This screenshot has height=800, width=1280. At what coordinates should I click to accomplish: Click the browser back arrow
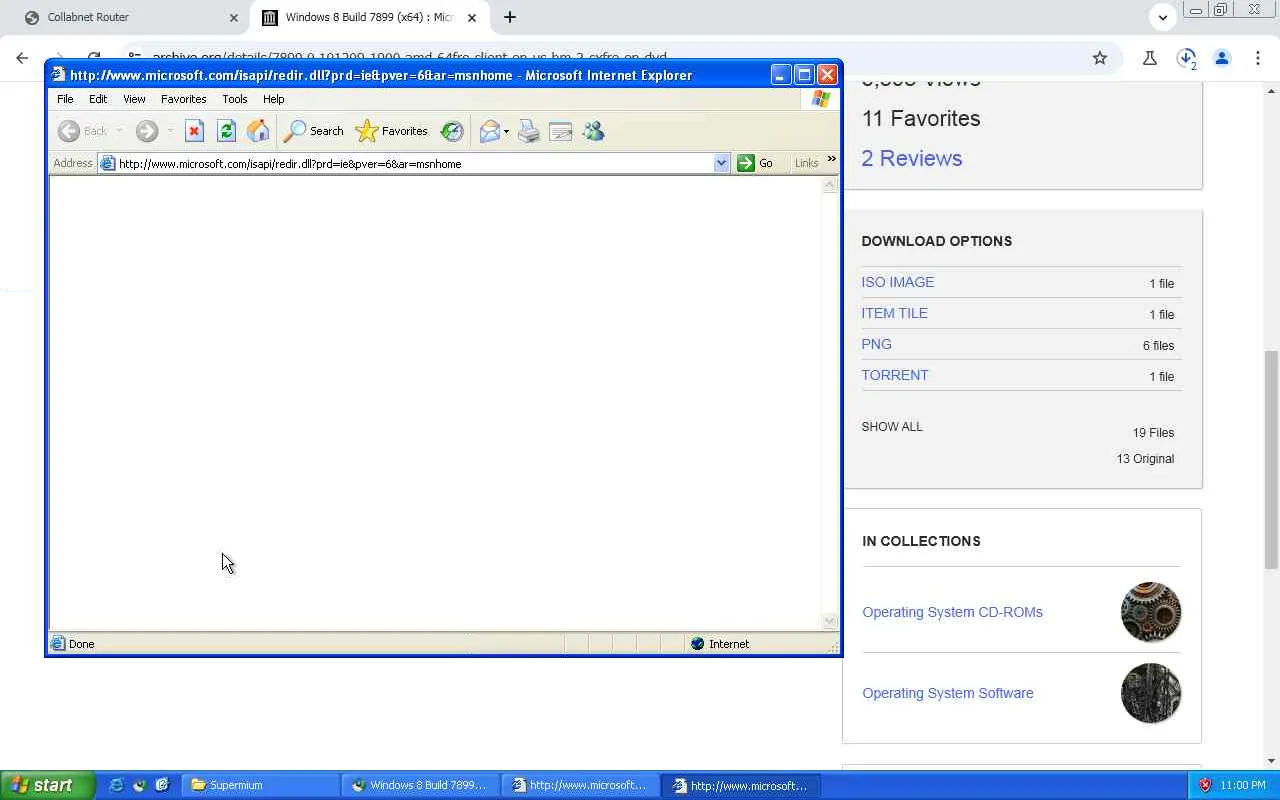coord(22,58)
